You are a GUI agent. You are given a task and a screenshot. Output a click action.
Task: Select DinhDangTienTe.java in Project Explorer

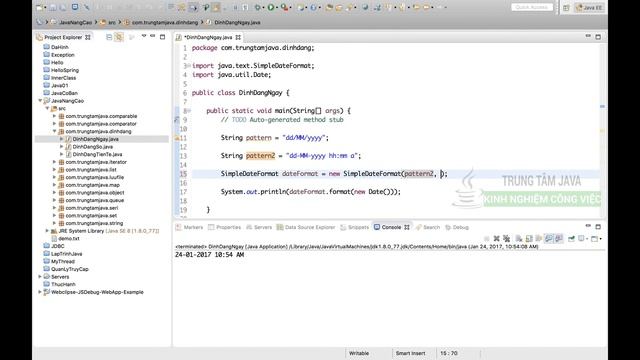(97, 154)
